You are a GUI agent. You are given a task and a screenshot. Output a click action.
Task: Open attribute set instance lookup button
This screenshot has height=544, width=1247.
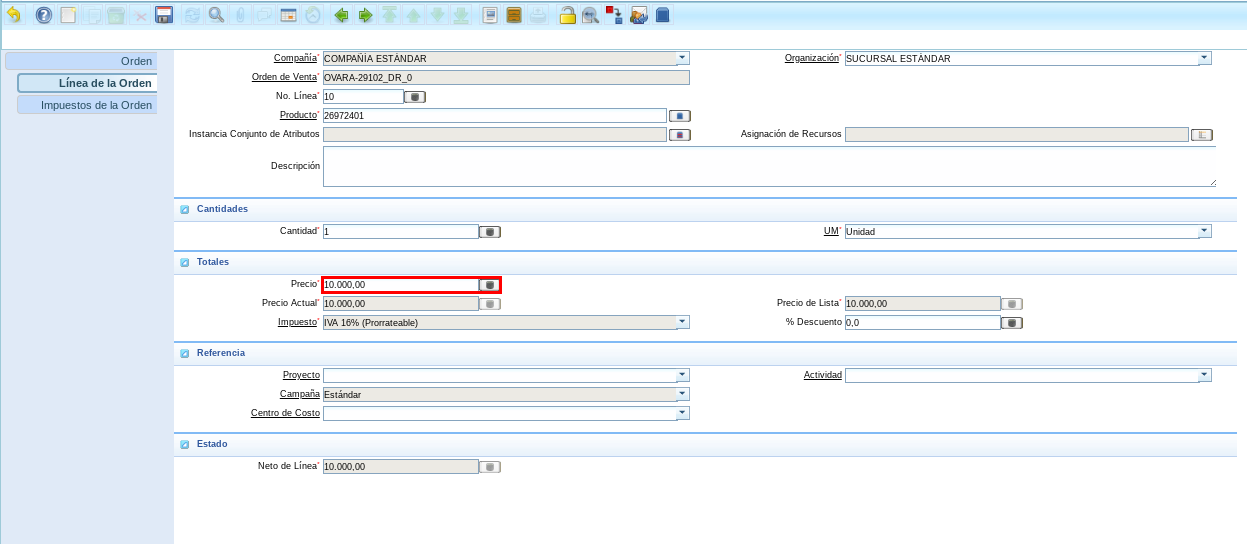(680, 135)
